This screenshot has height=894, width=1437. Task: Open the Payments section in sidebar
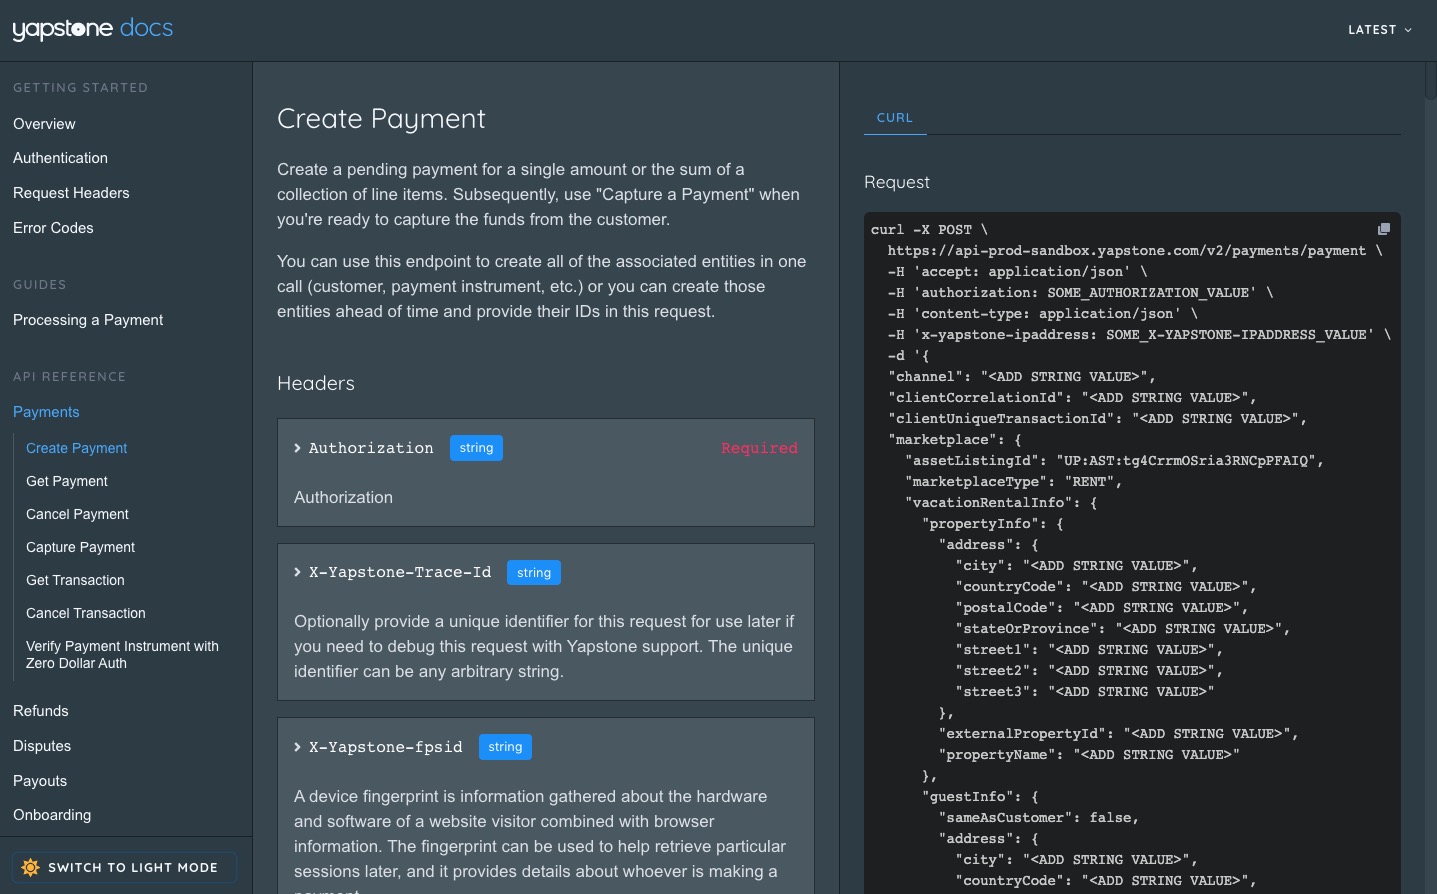tap(46, 412)
